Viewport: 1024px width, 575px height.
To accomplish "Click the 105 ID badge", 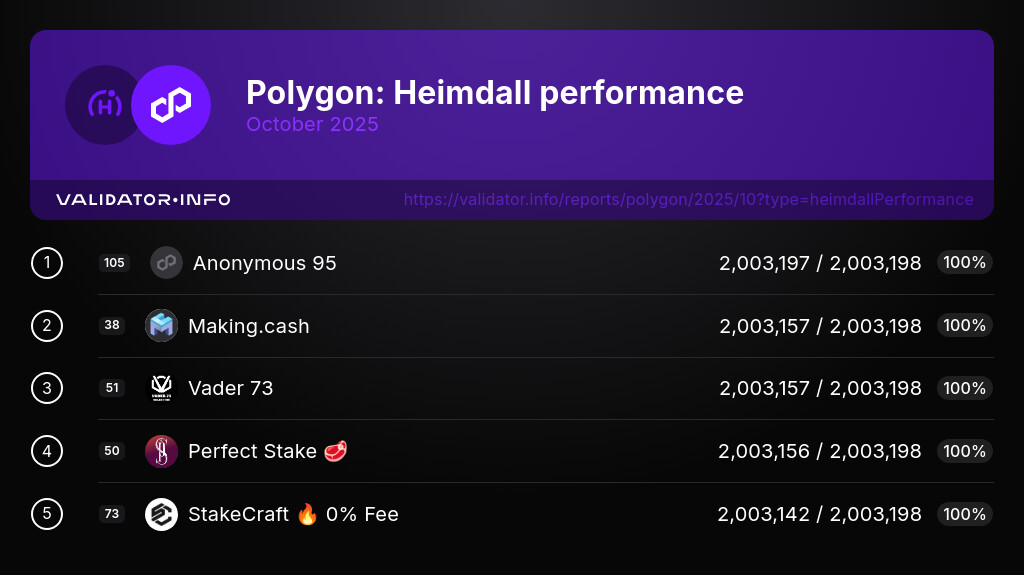I will click(x=114, y=263).
